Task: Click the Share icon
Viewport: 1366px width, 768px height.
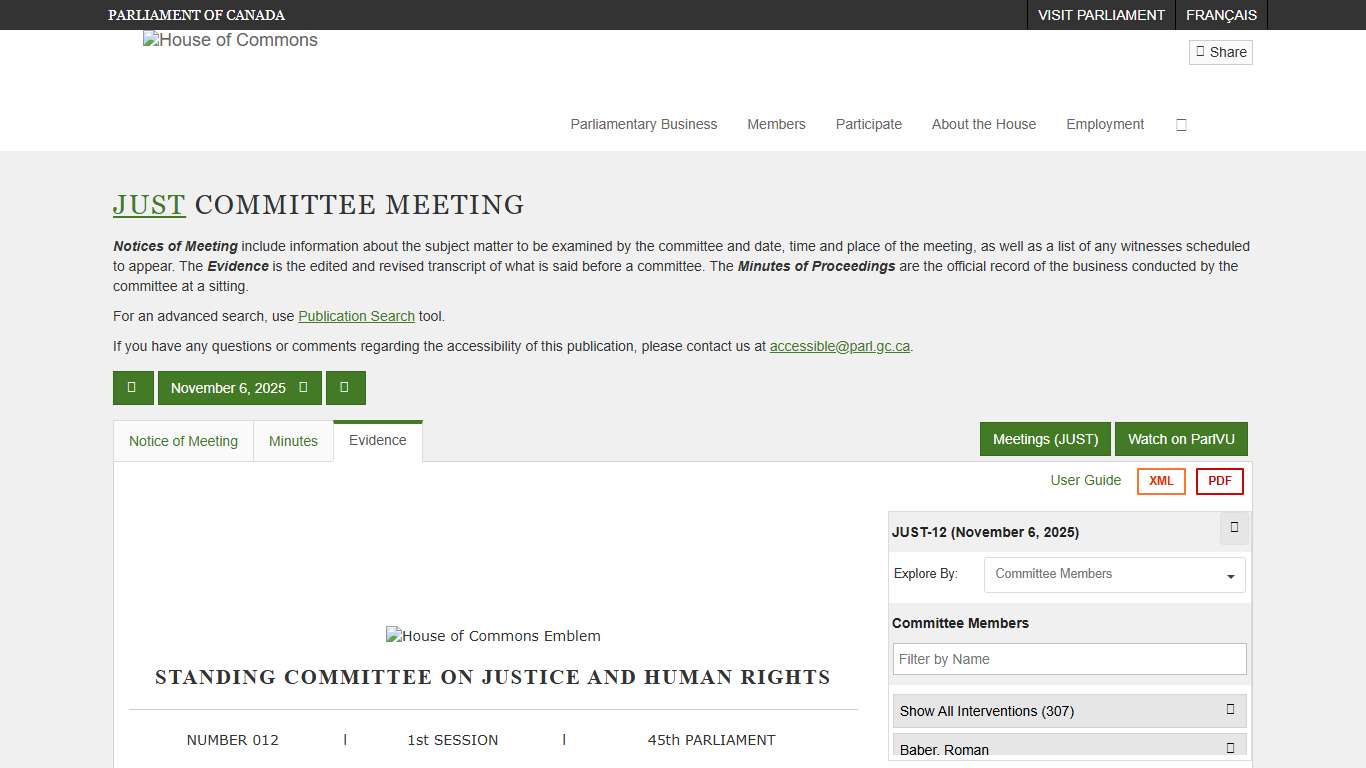Action: click(1220, 52)
